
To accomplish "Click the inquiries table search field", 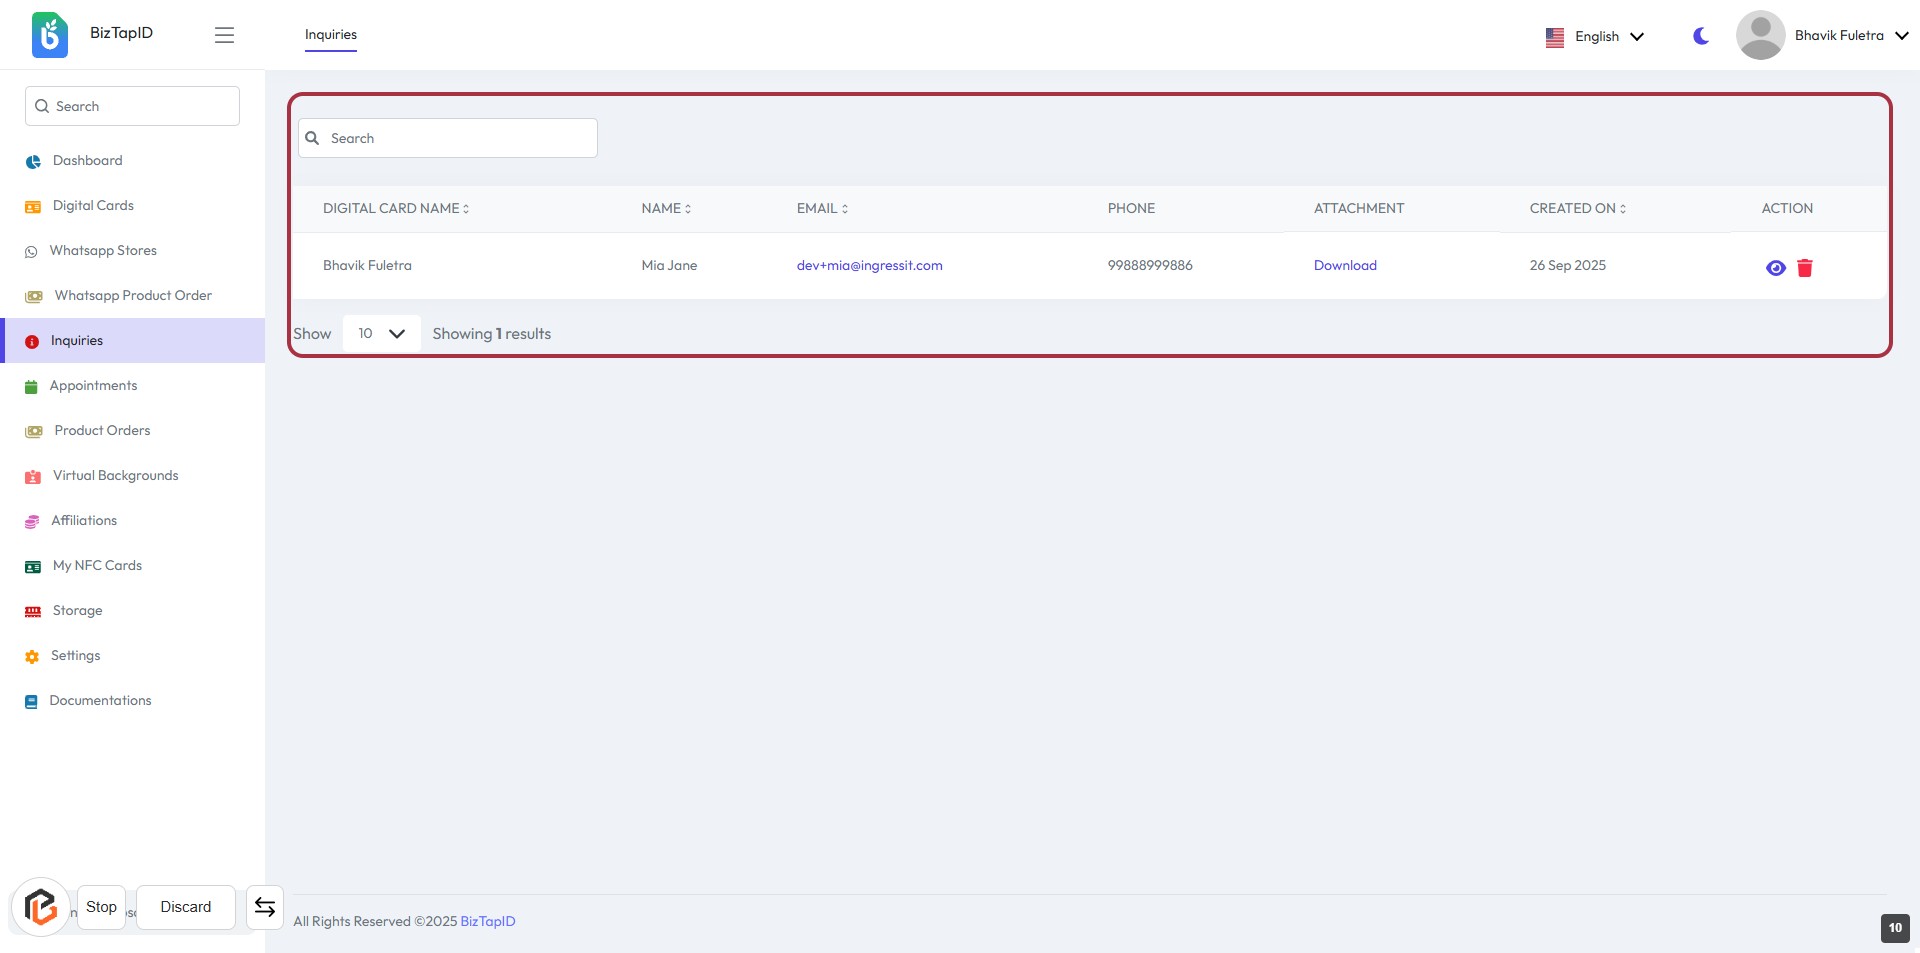I will [x=448, y=139].
